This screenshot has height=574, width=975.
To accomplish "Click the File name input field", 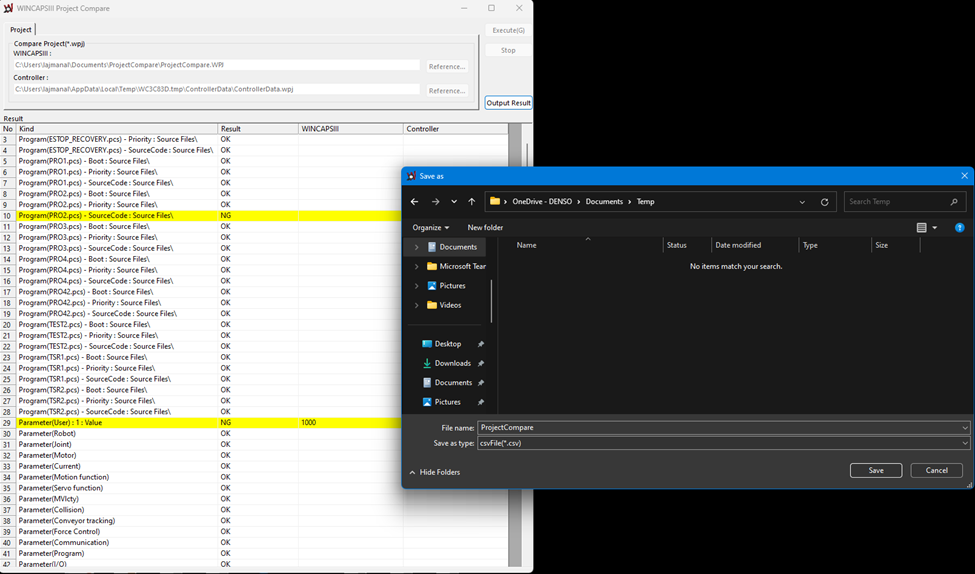I will [719, 428].
